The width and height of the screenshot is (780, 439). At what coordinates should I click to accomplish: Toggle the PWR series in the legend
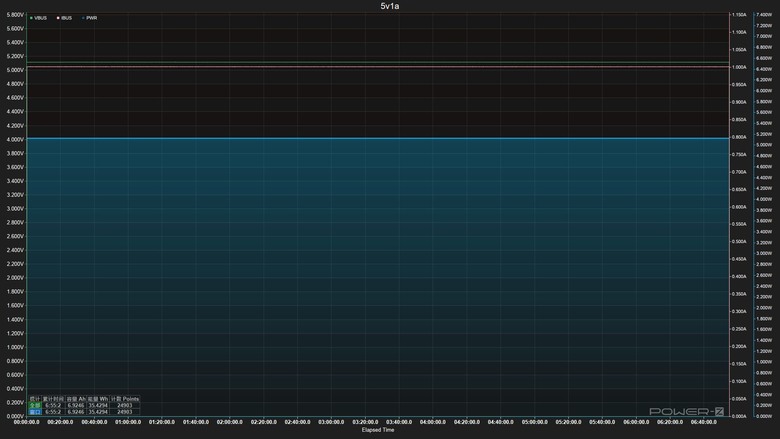[x=90, y=18]
